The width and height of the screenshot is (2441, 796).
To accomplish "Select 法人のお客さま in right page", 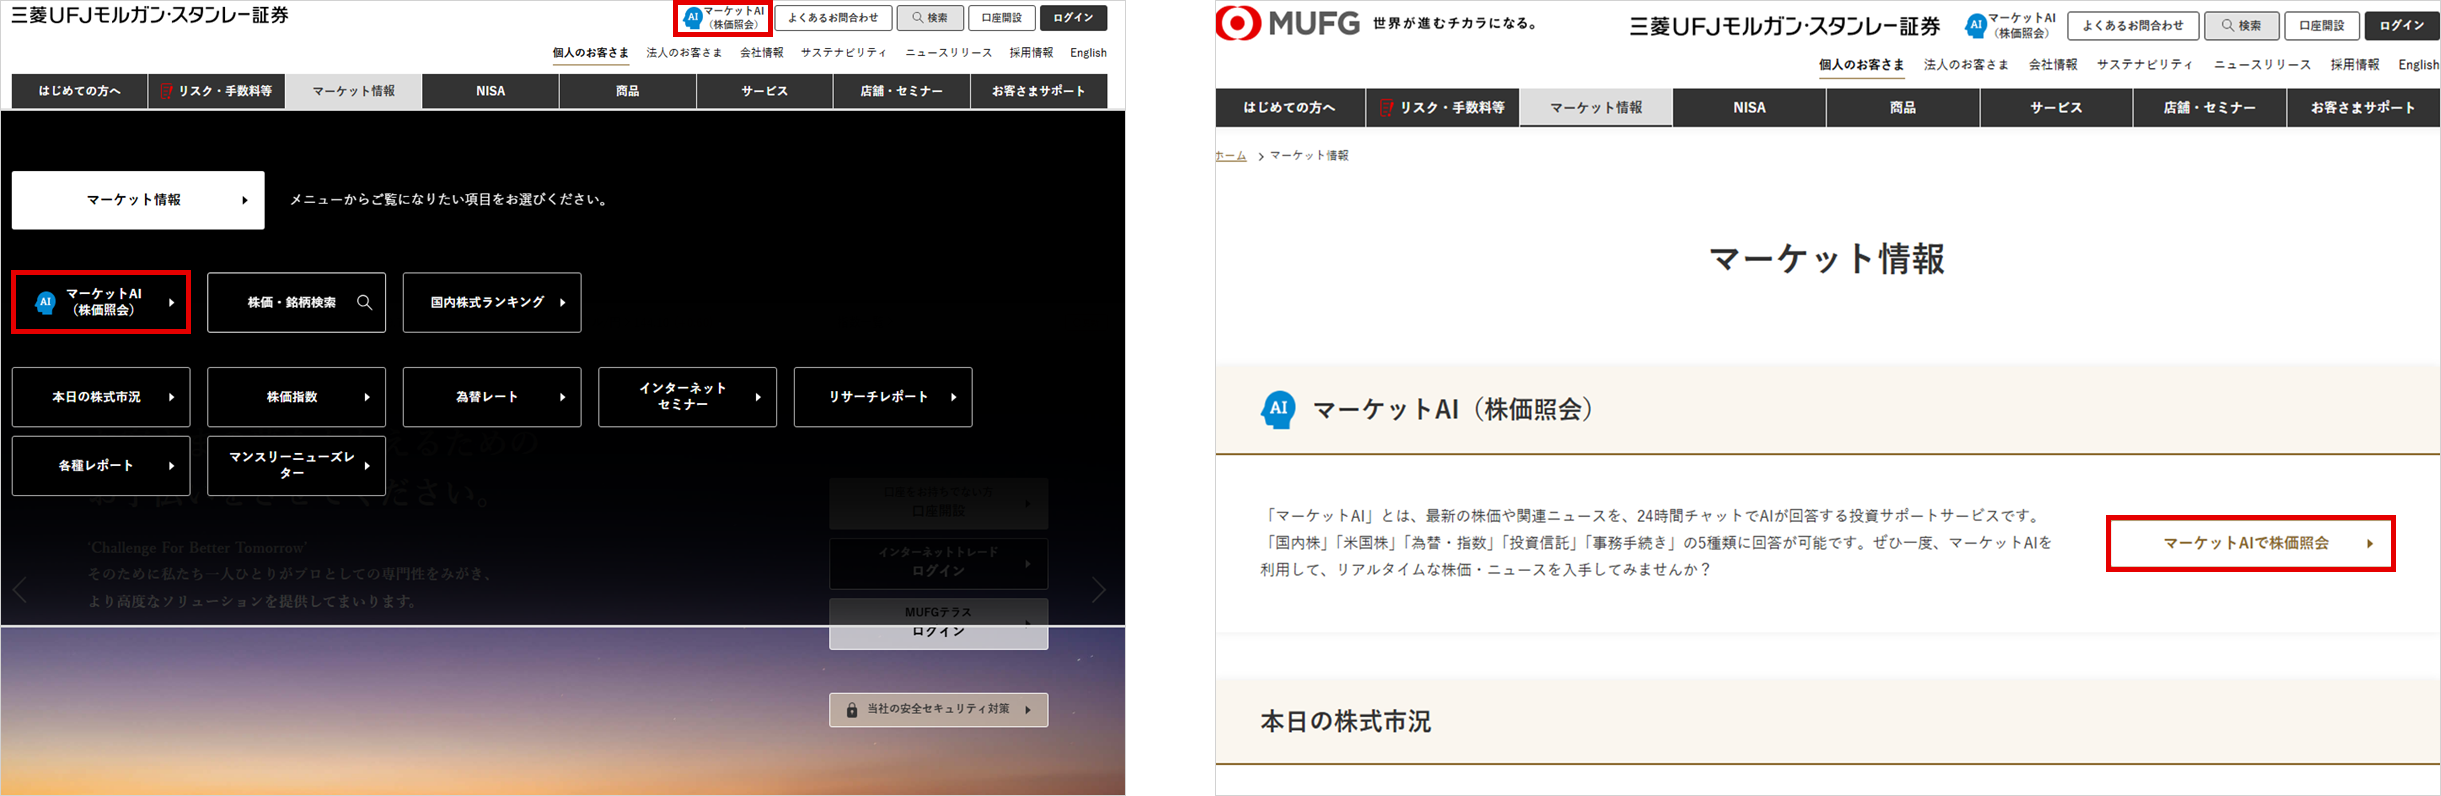I will (1966, 65).
